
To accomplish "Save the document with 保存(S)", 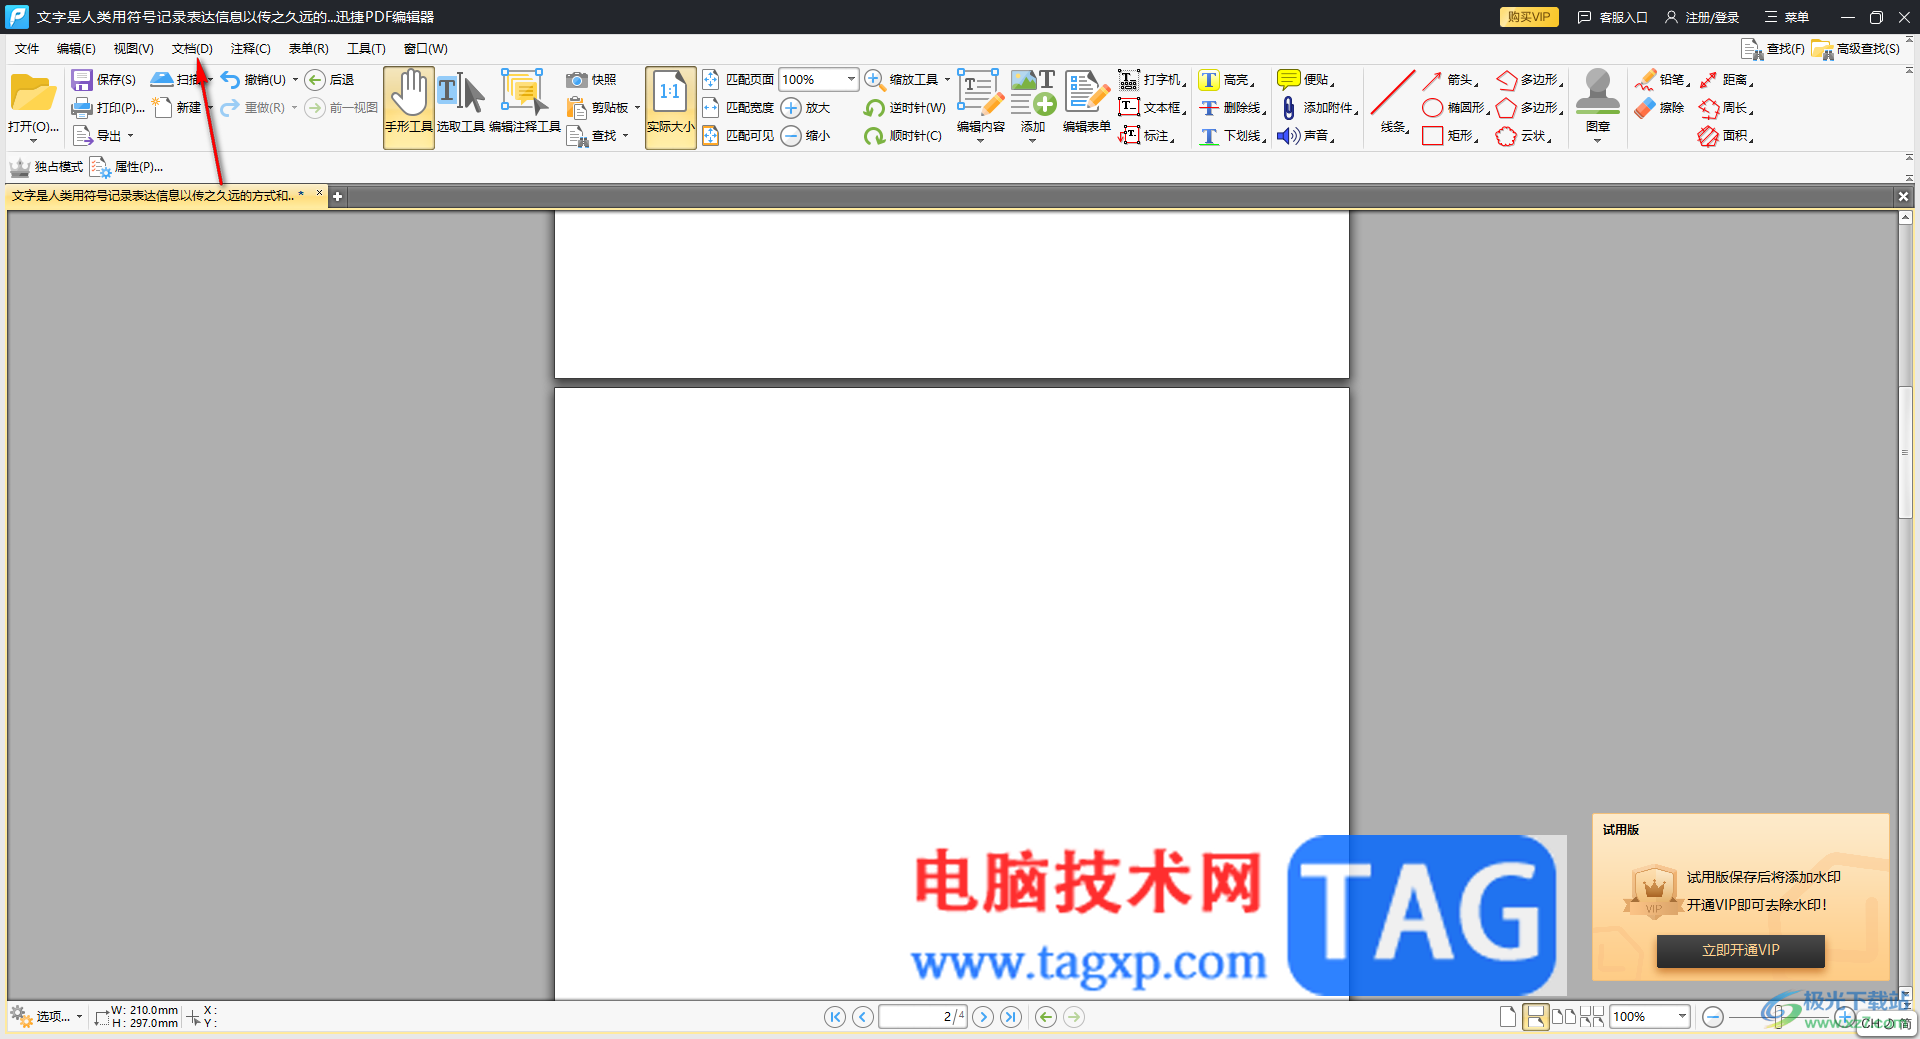I will pos(104,80).
